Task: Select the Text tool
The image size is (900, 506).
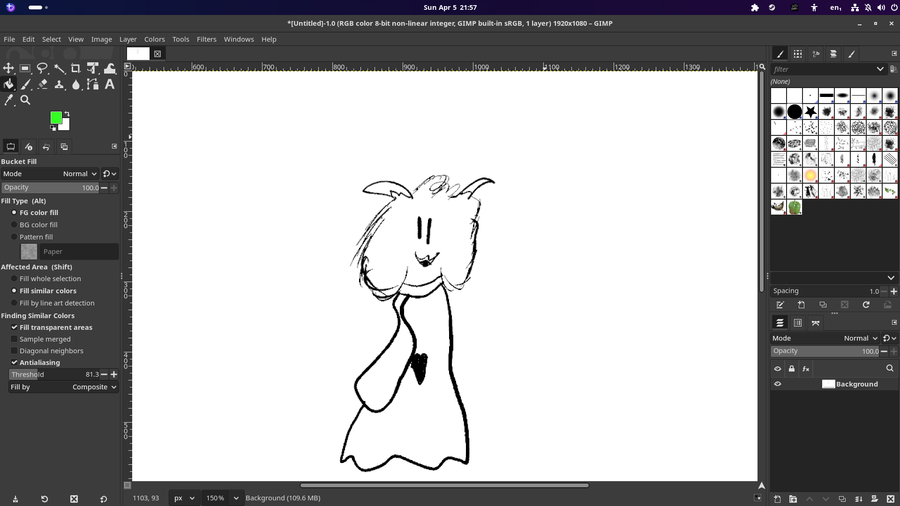Action: [x=110, y=84]
